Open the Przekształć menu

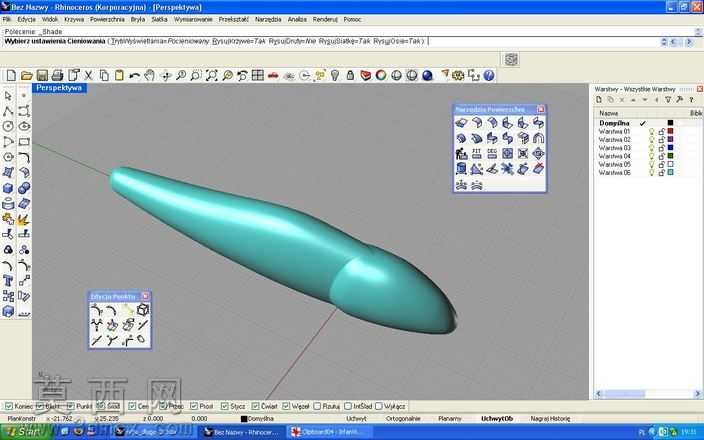coord(233,19)
